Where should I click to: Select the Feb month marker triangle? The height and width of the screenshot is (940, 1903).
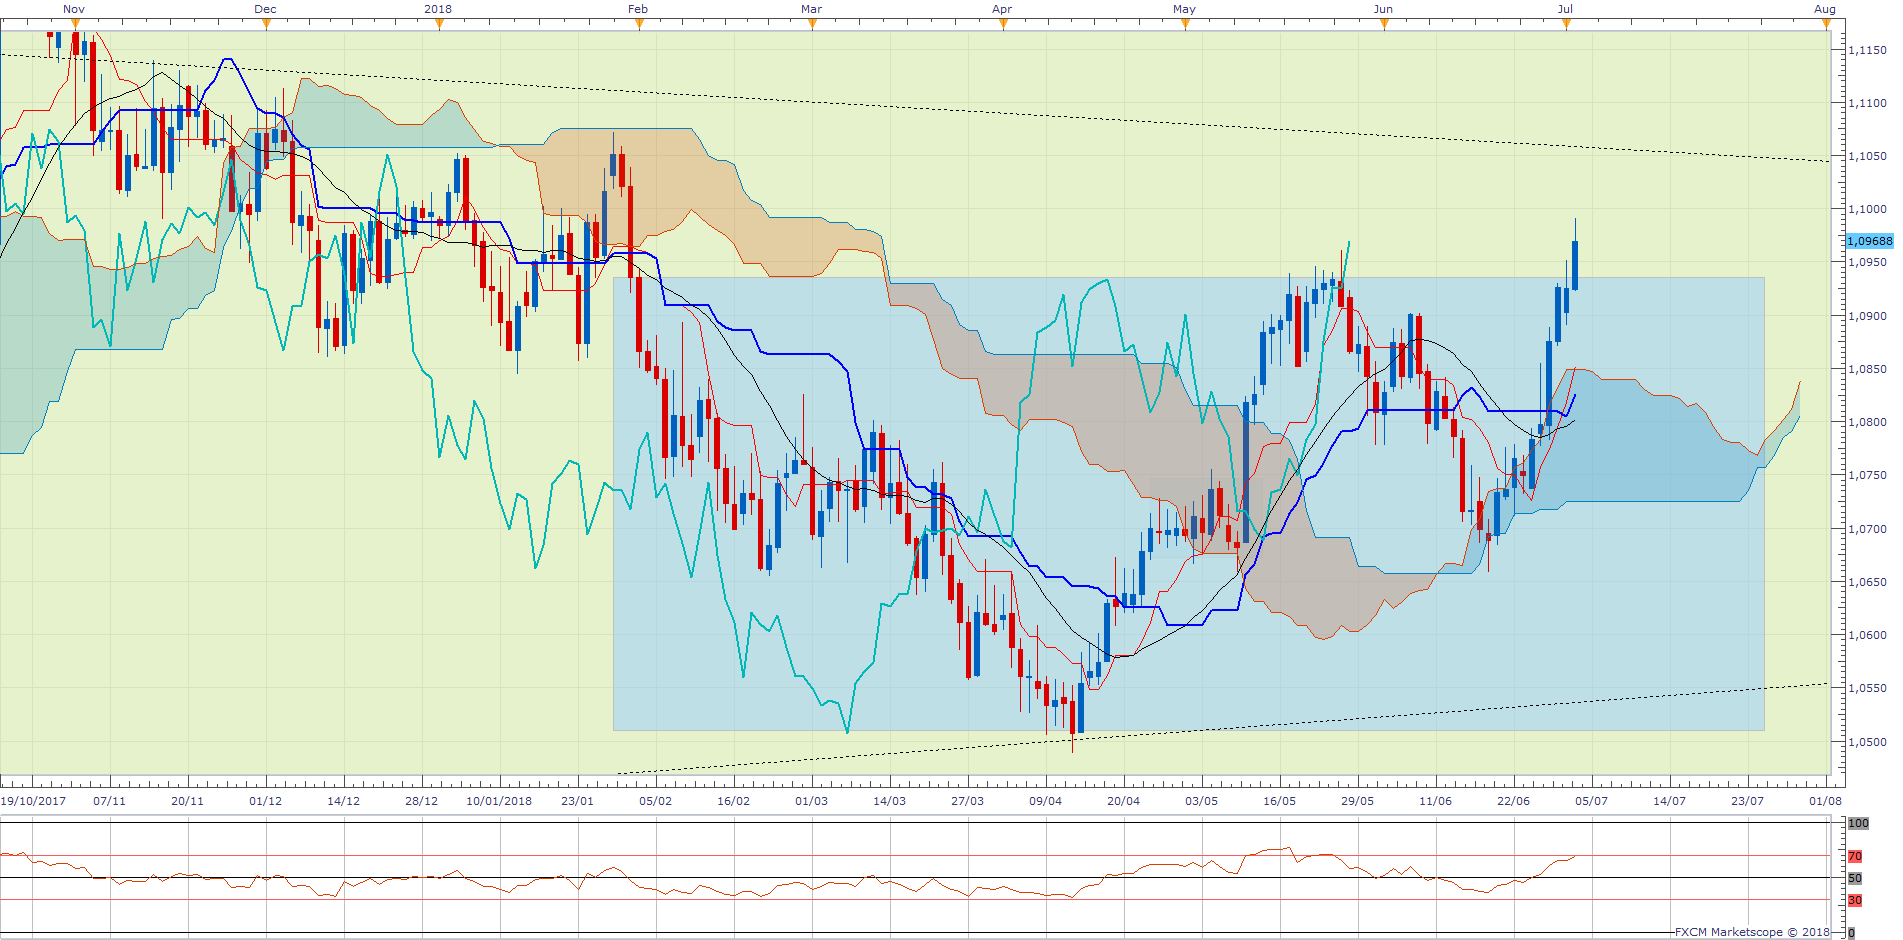(639, 24)
